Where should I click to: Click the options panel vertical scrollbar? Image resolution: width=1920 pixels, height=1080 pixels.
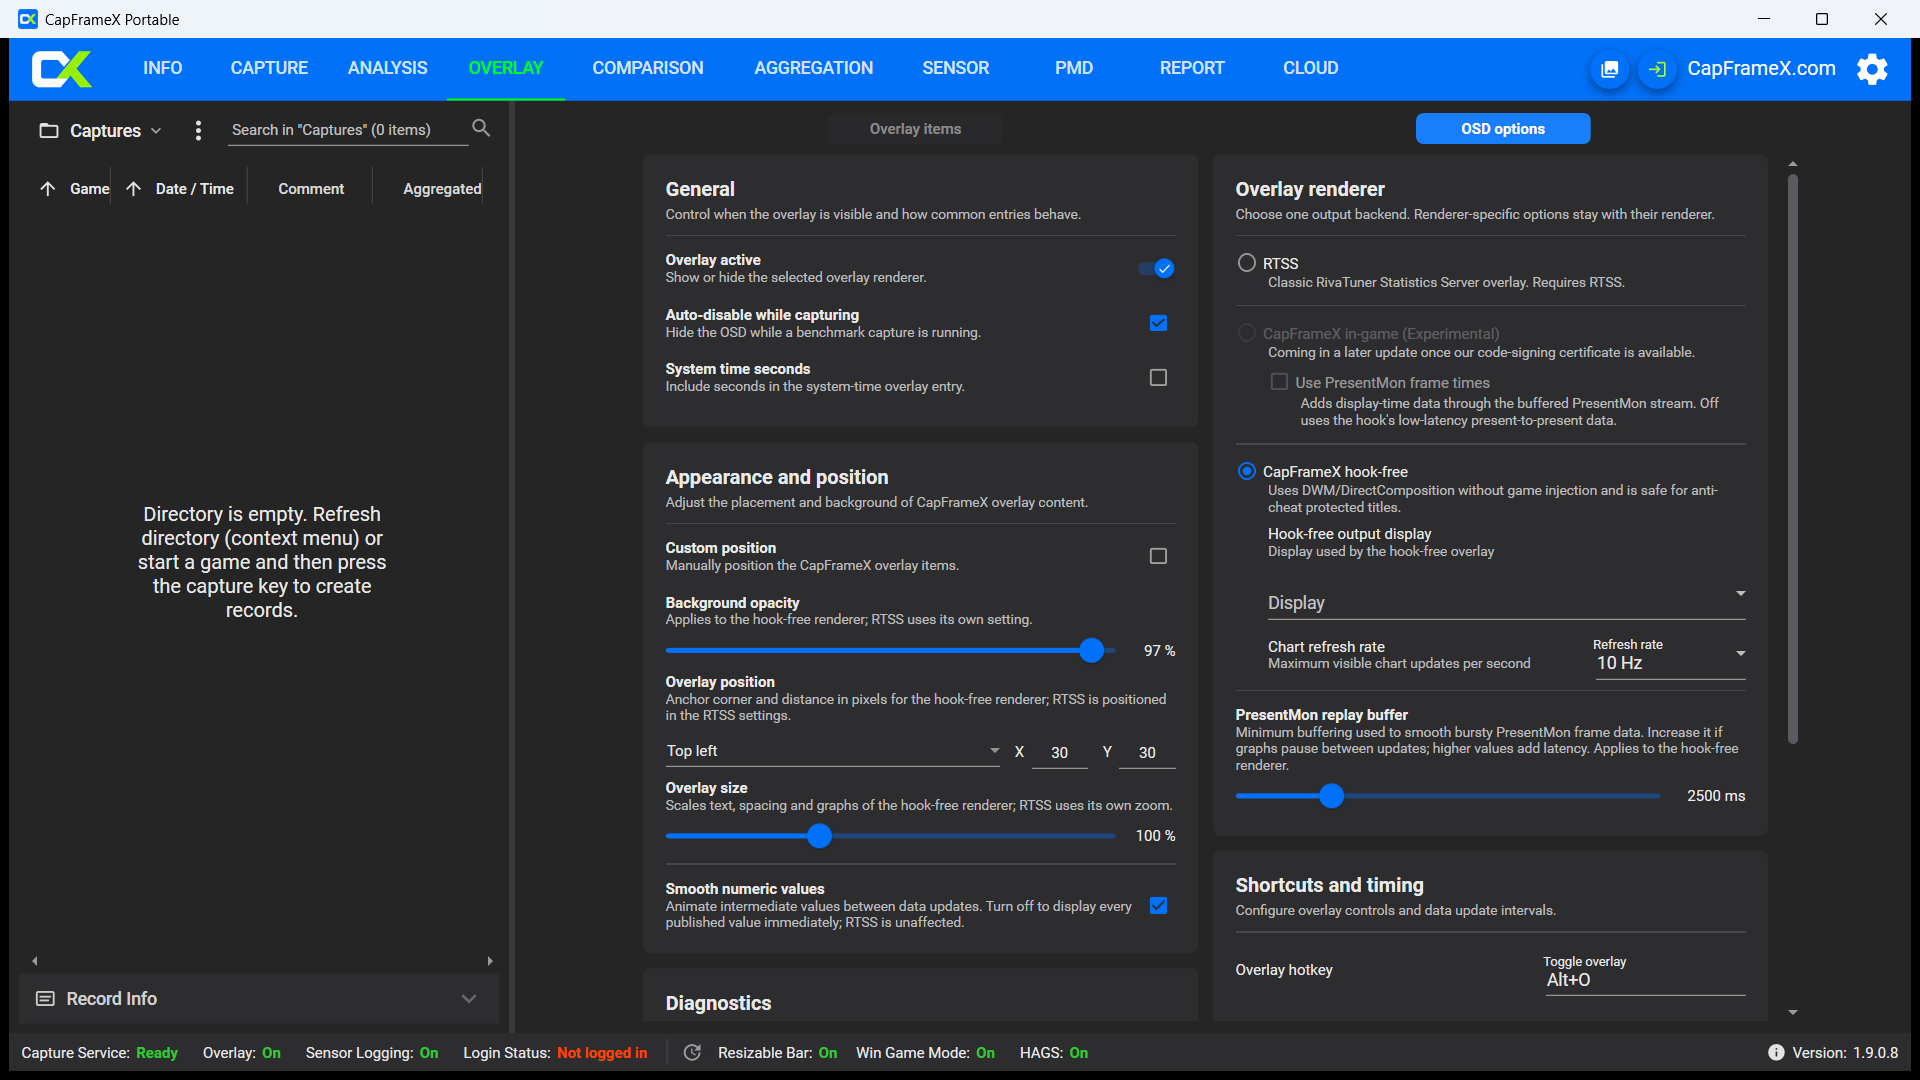[x=1793, y=460]
